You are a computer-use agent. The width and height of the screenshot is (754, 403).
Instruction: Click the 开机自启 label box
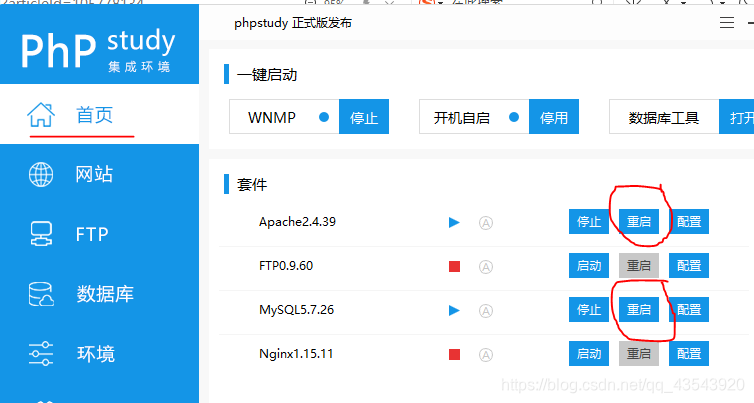(x=474, y=116)
